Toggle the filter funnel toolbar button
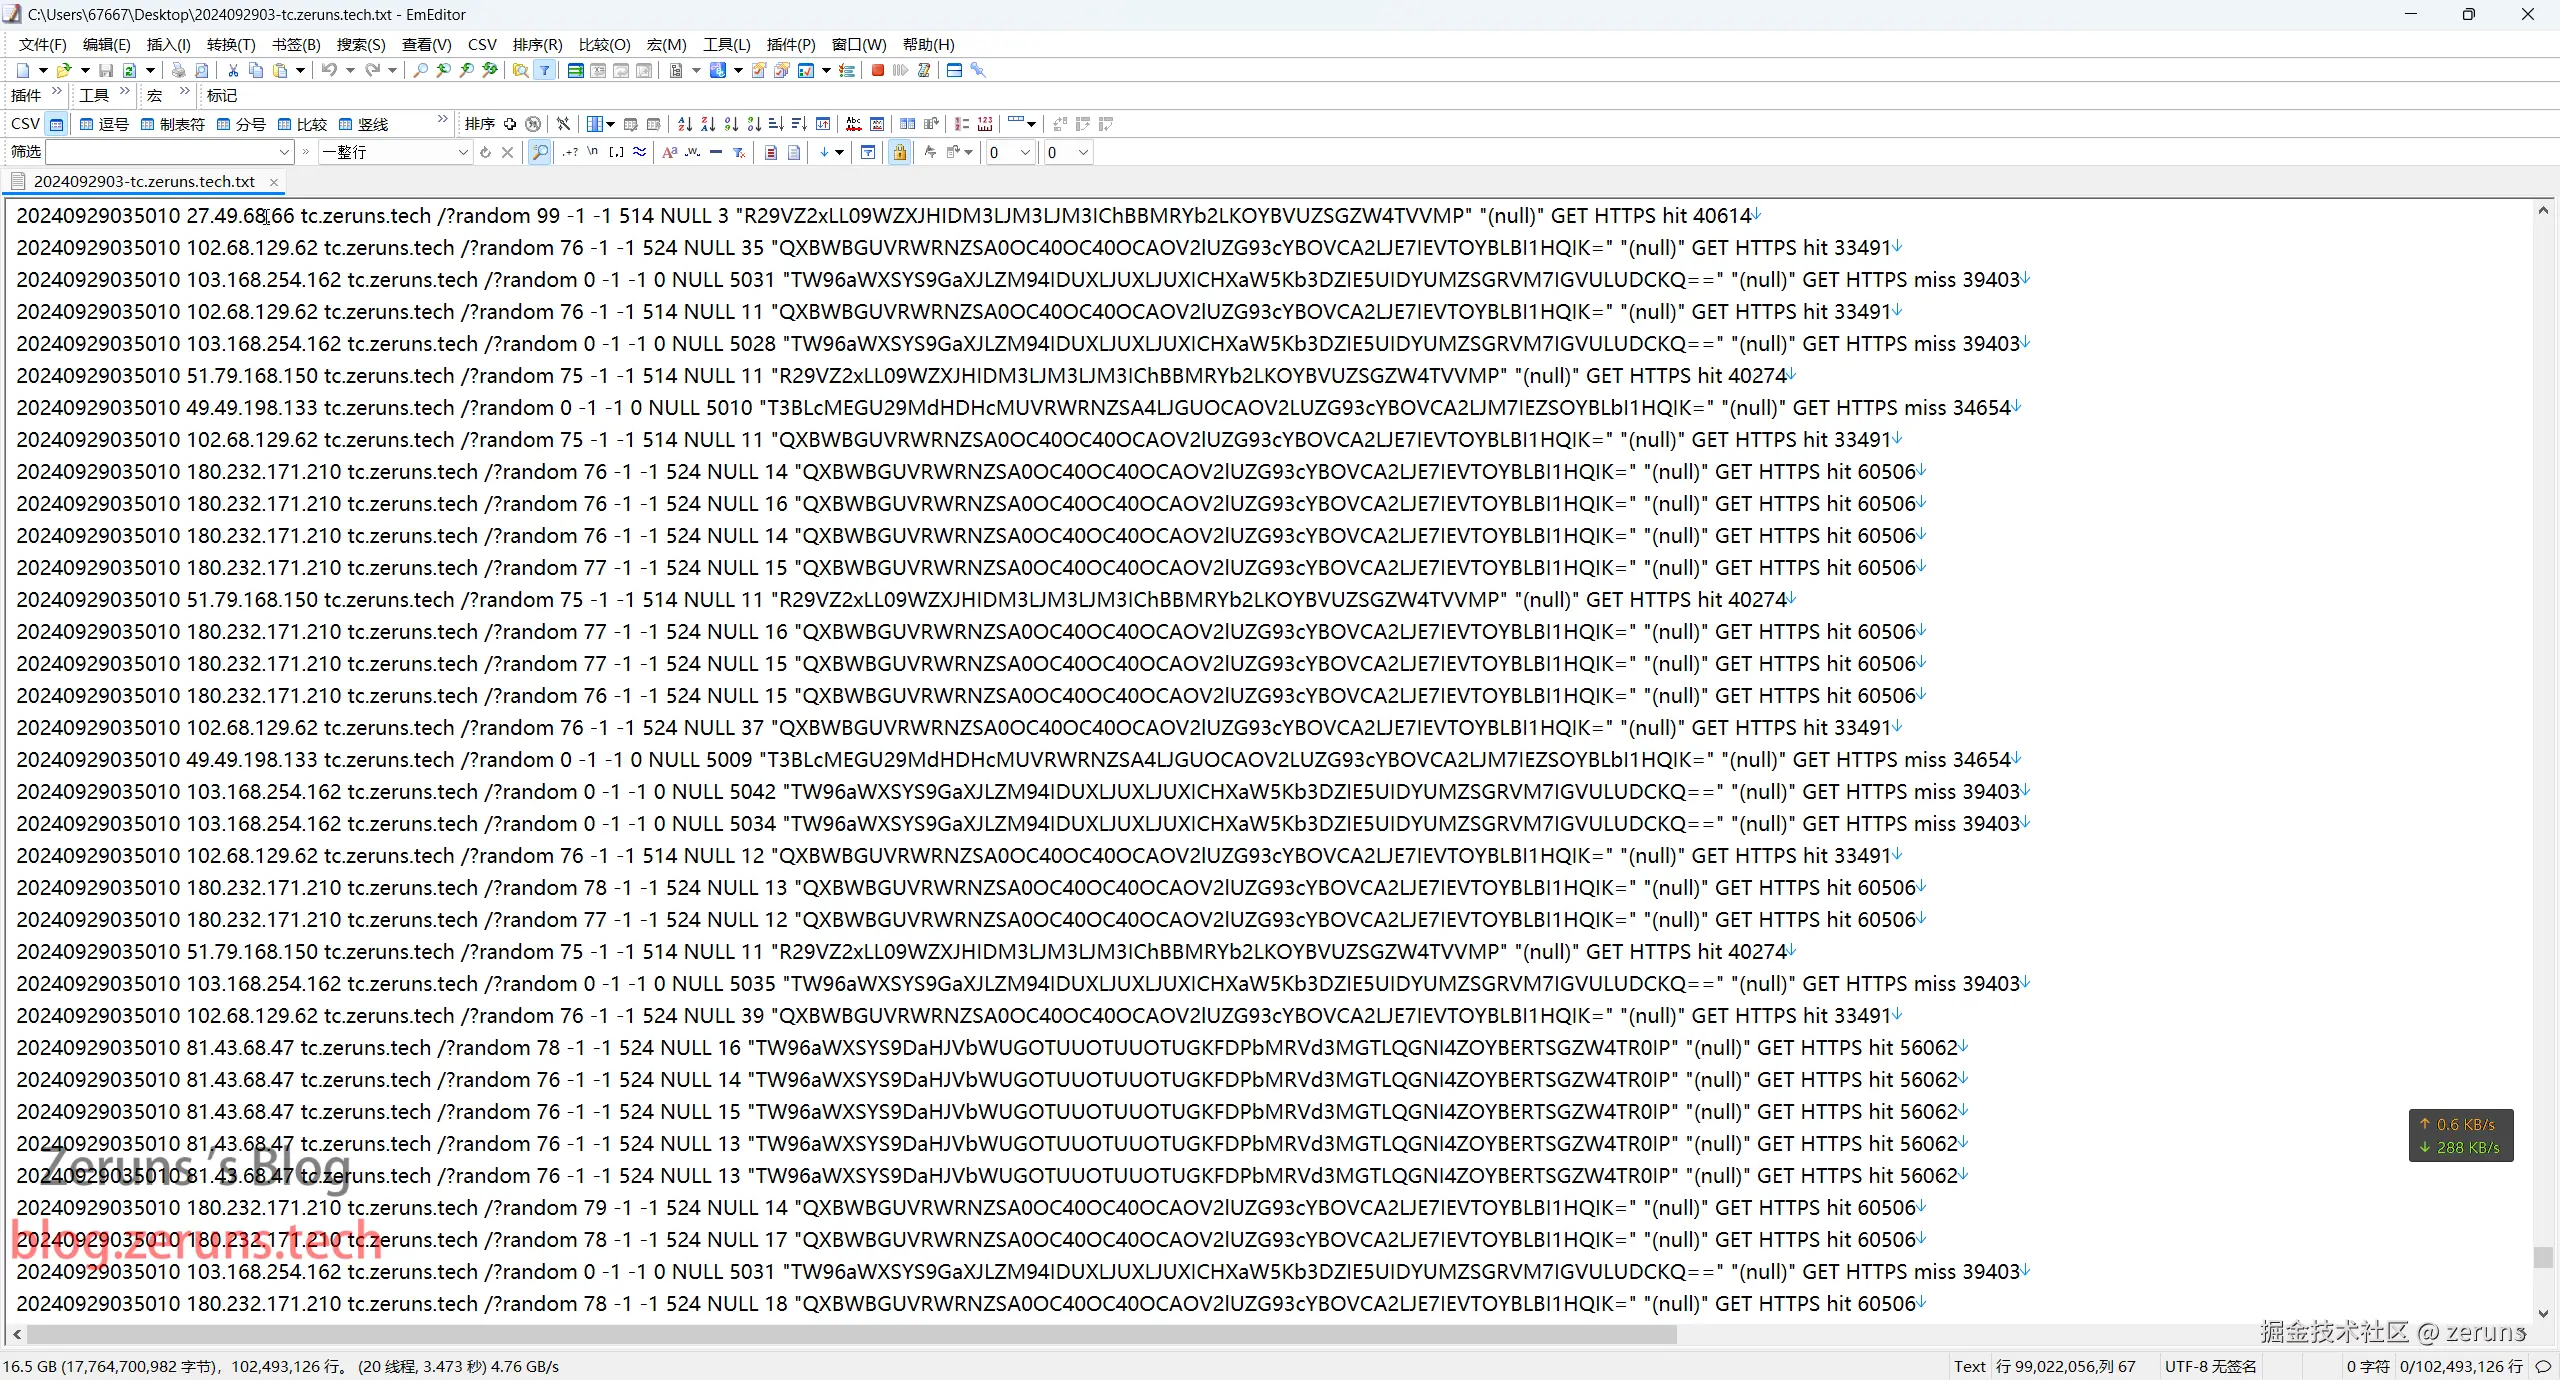 544,70
